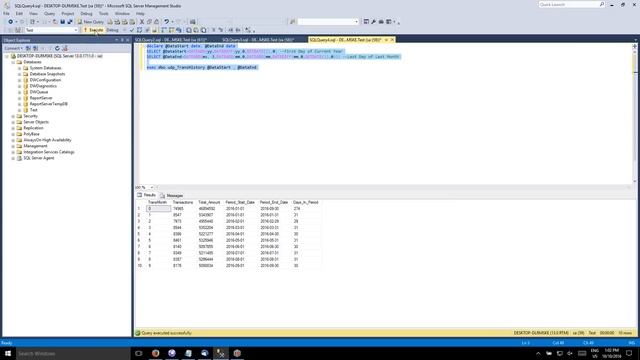The image size is (640, 360).
Task: Select the DWQueue database
Action: click(39, 92)
